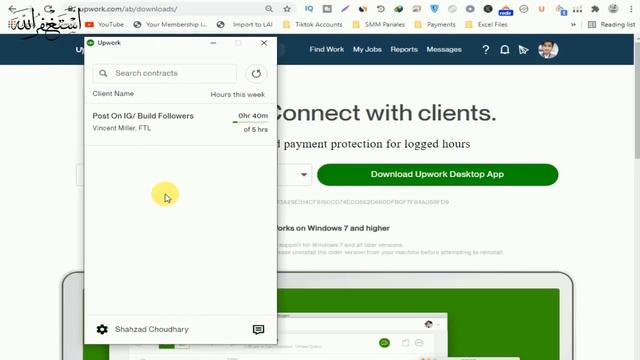640x360 pixels.
Task: Click Vincent Miller, FTL client name
Action: click(x=122, y=128)
